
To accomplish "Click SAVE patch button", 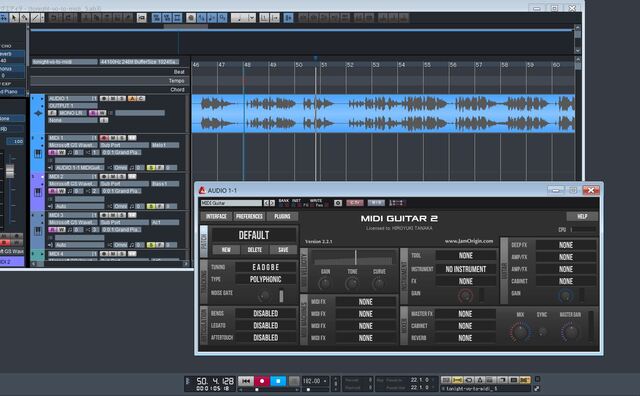I will [283, 249].
